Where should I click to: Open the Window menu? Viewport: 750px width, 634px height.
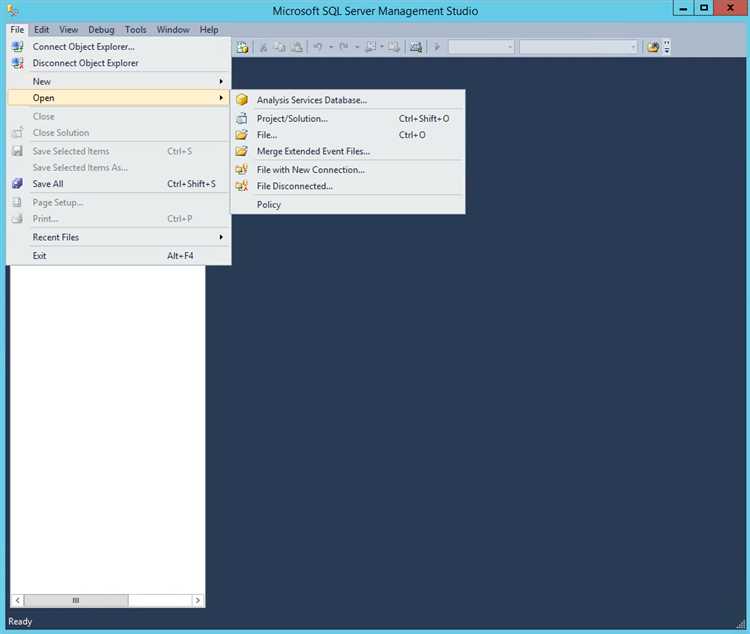[x=173, y=30]
